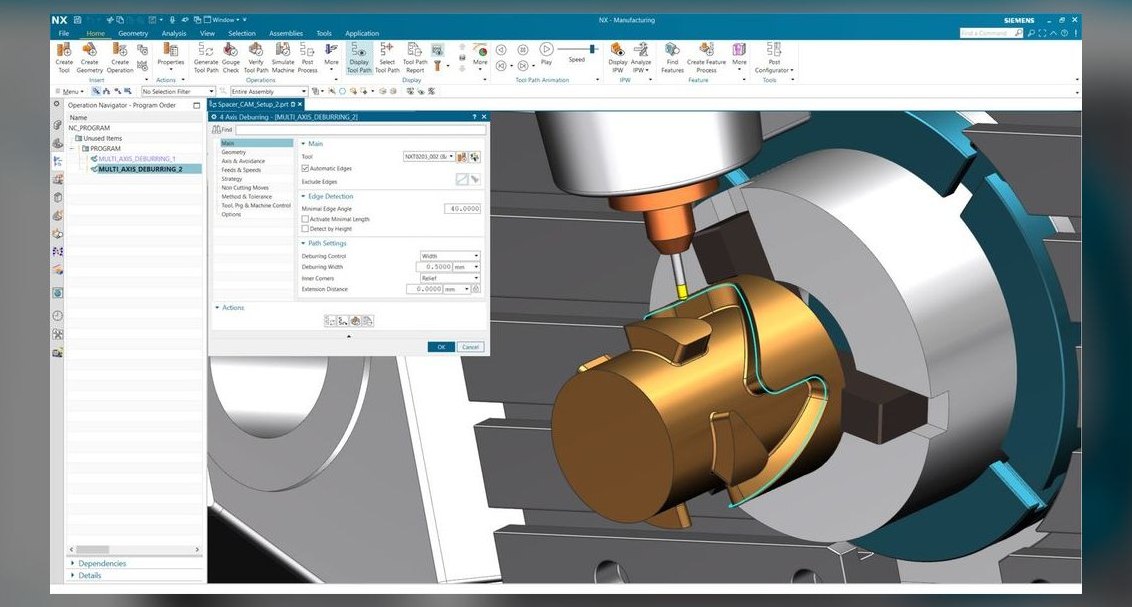Select Axis & Avoidance in dialog list
Viewport: 1132px width, 607px height.
click(243, 161)
